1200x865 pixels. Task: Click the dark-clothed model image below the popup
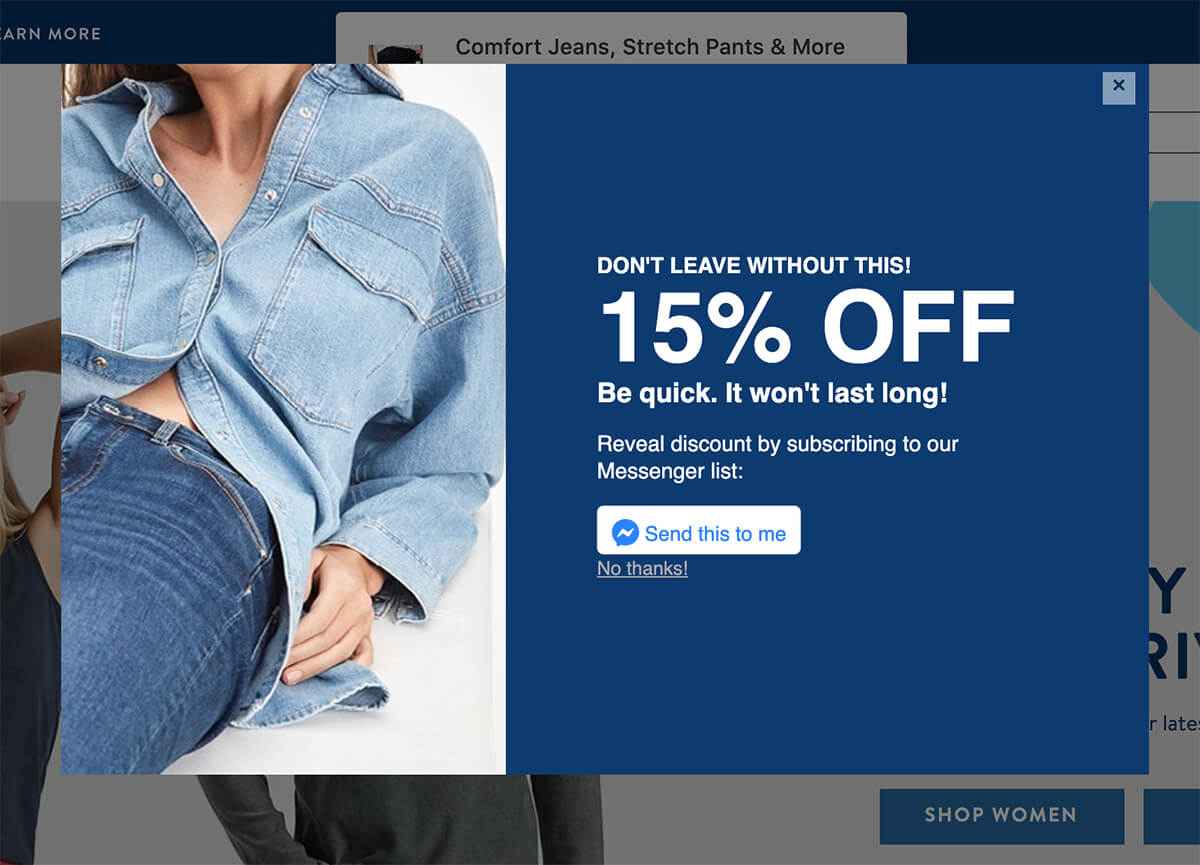[x=400, y=819]
